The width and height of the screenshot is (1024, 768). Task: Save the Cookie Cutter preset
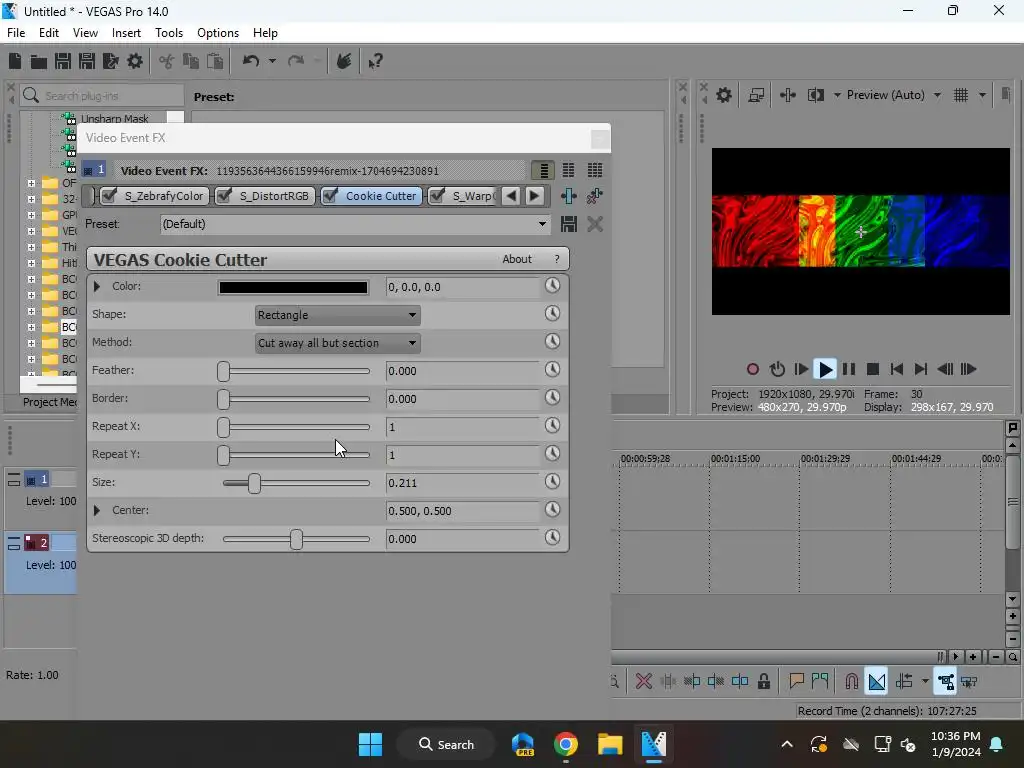coord(569,224)
